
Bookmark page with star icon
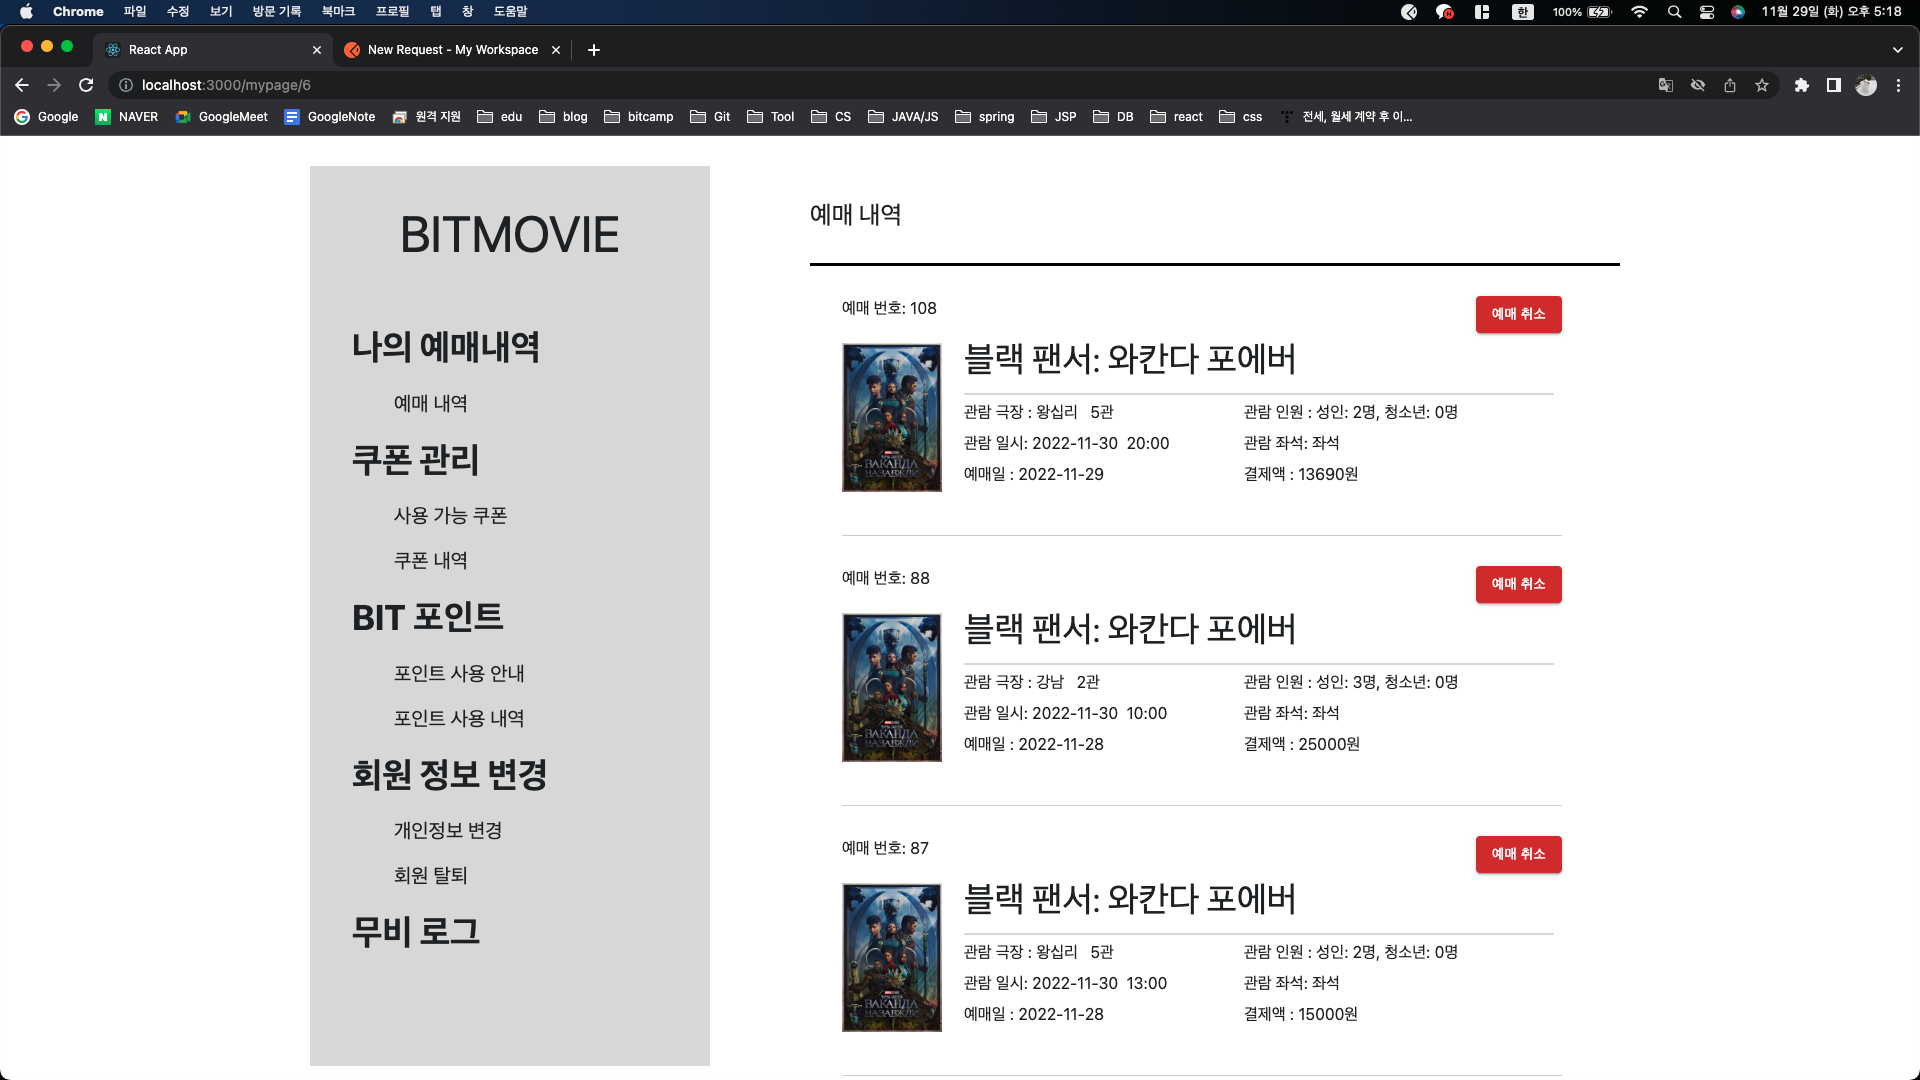1762,85
